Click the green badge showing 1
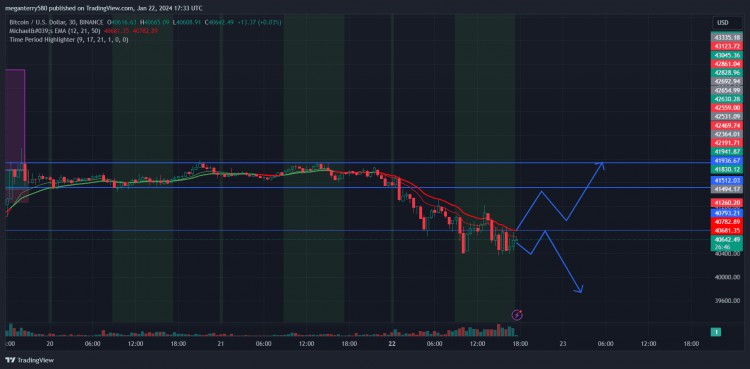750x369 pixels. pos(716,332)
